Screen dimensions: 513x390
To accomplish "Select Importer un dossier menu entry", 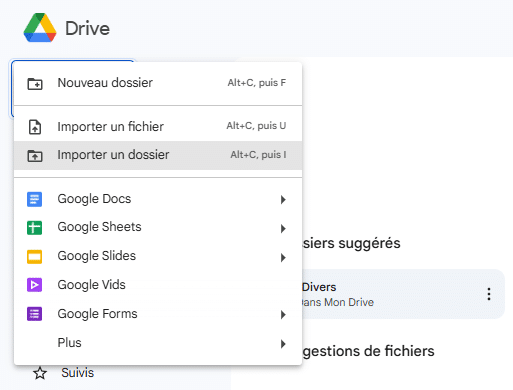I will 158,155.
